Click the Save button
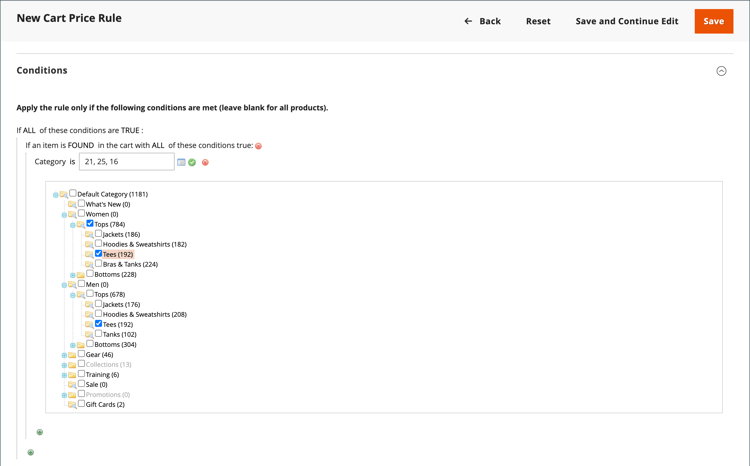 pyautogui.click(x=714, y=21)
